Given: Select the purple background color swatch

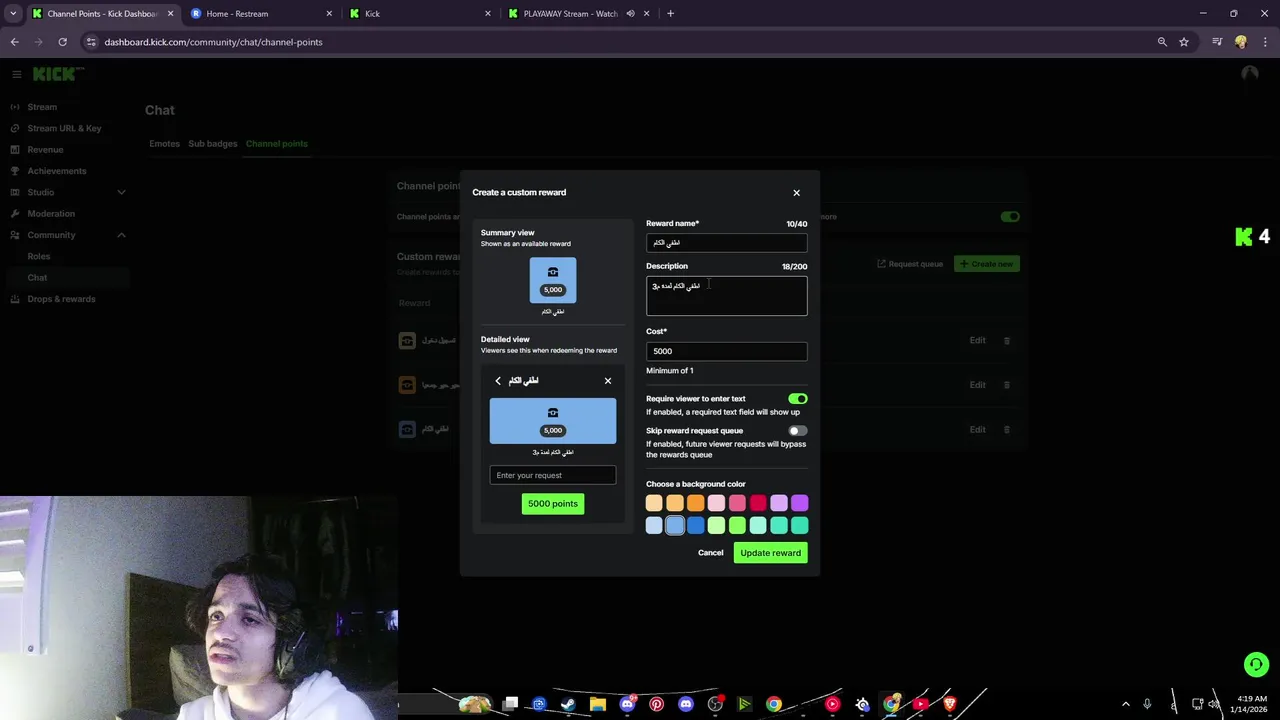Looking at the screenshot, I should pos(800,503).
